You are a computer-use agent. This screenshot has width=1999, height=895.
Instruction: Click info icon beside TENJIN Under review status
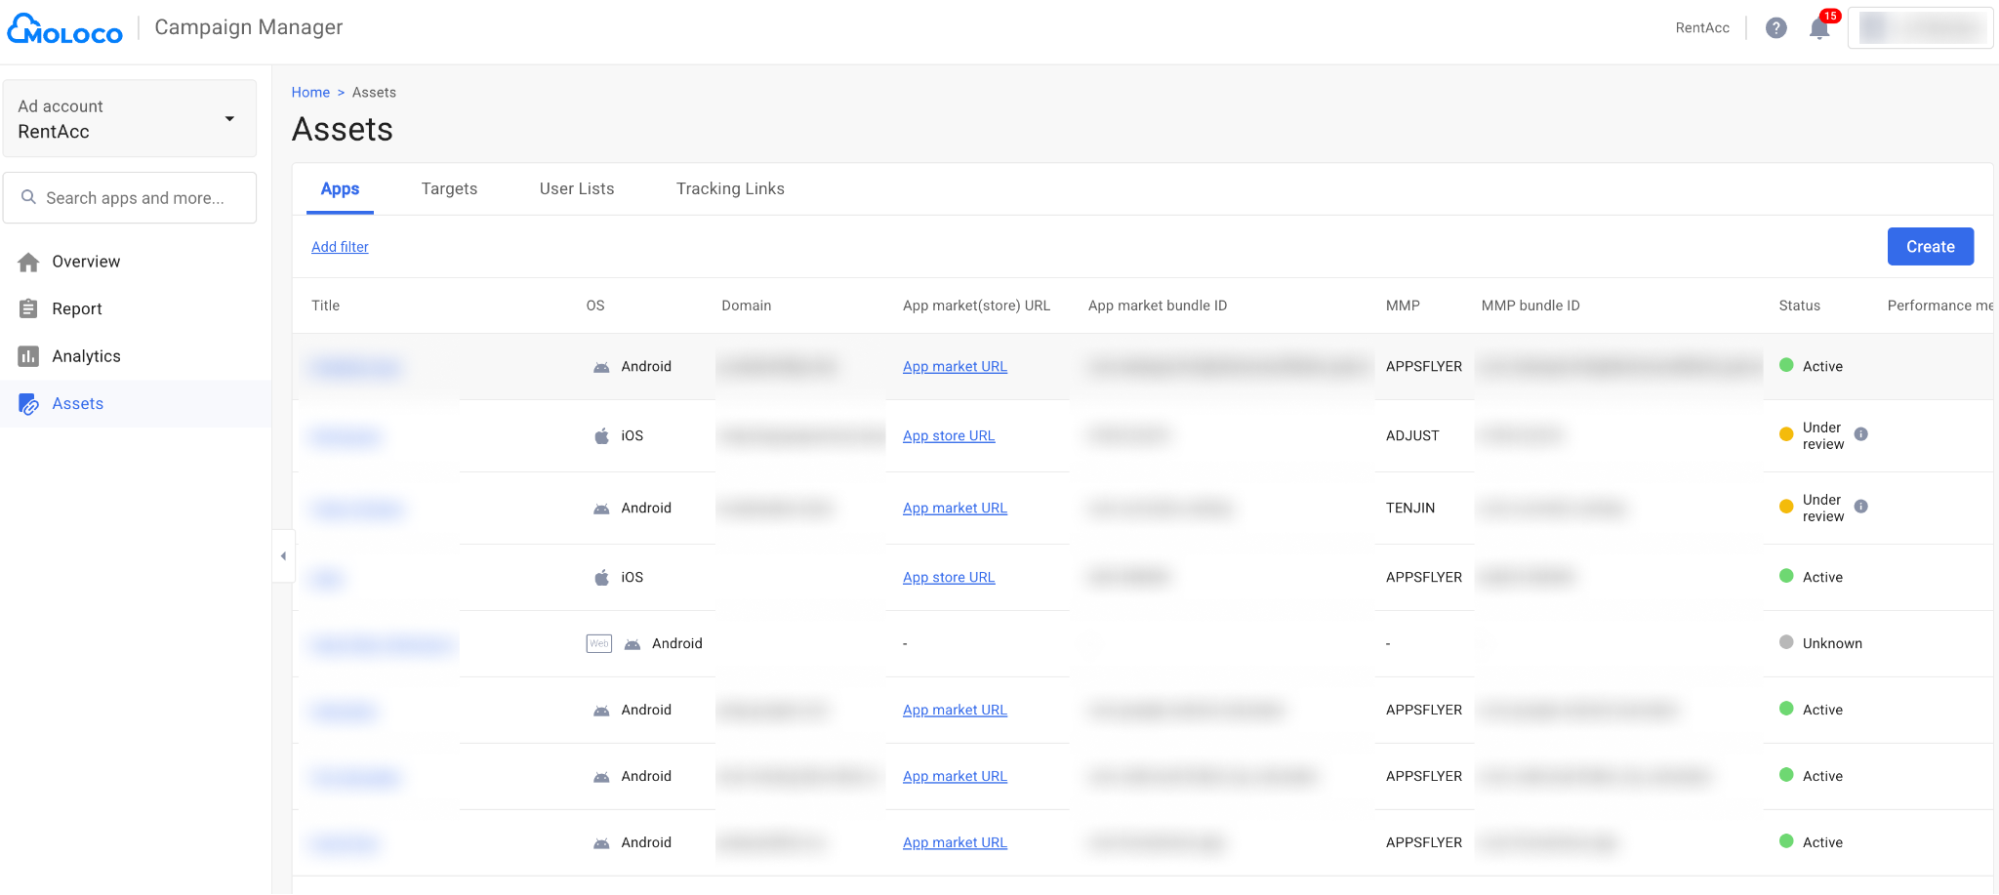tap(1860, 507)
